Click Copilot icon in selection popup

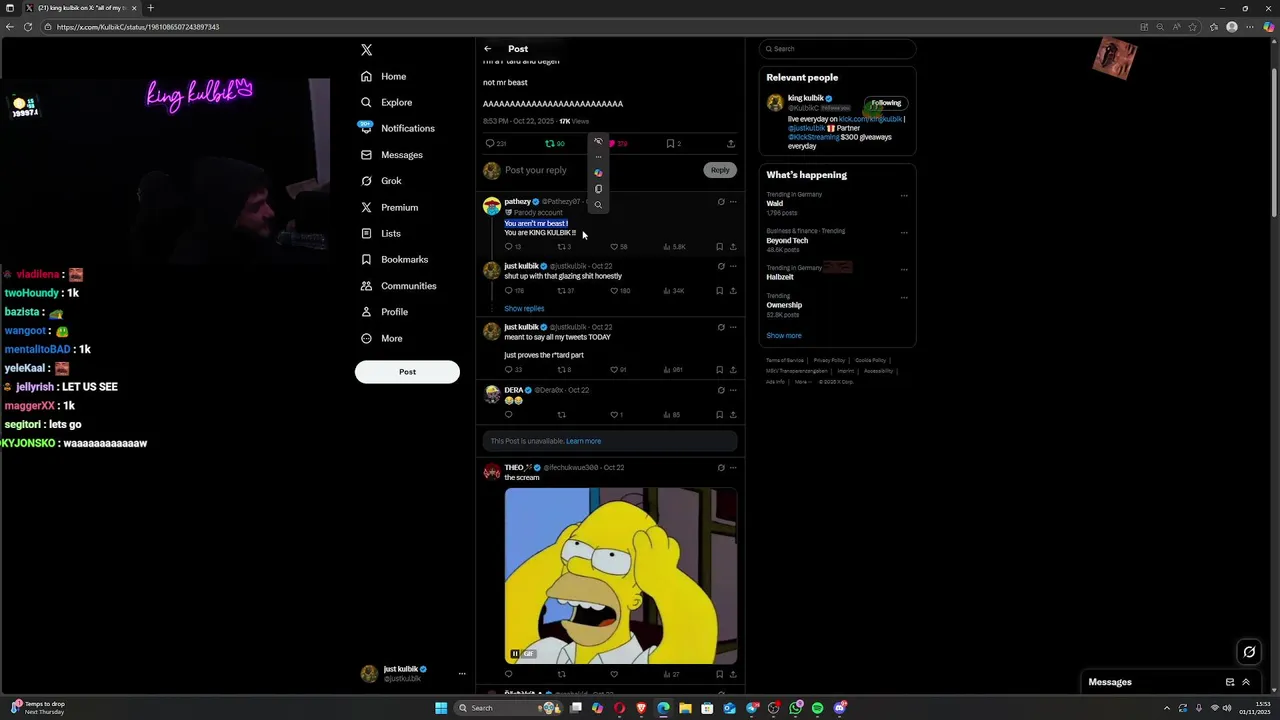click(598, 173)
